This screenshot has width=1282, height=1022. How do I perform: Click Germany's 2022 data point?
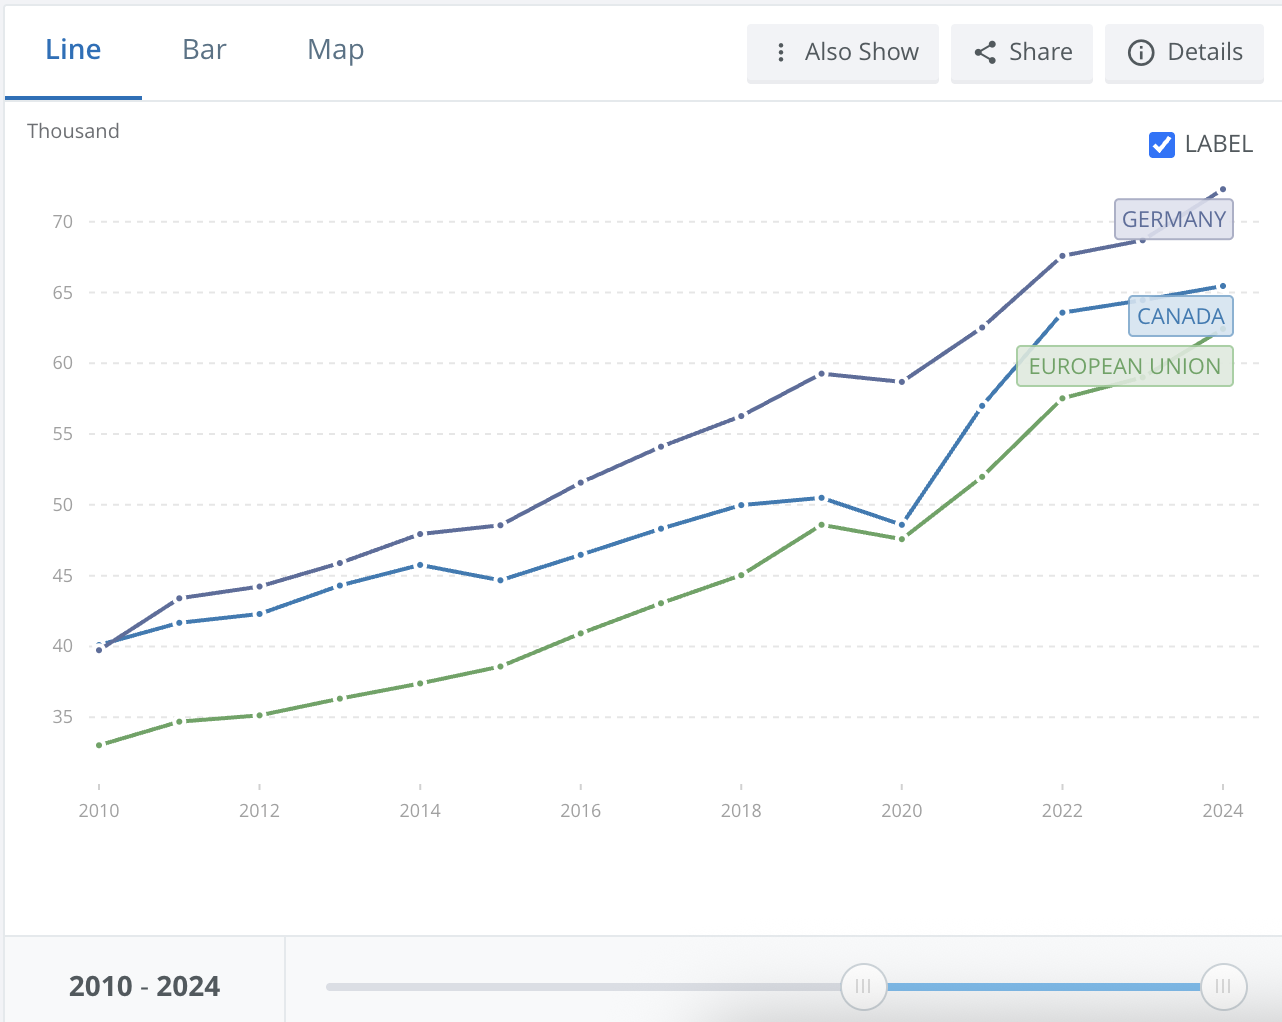coord(1062,256)
